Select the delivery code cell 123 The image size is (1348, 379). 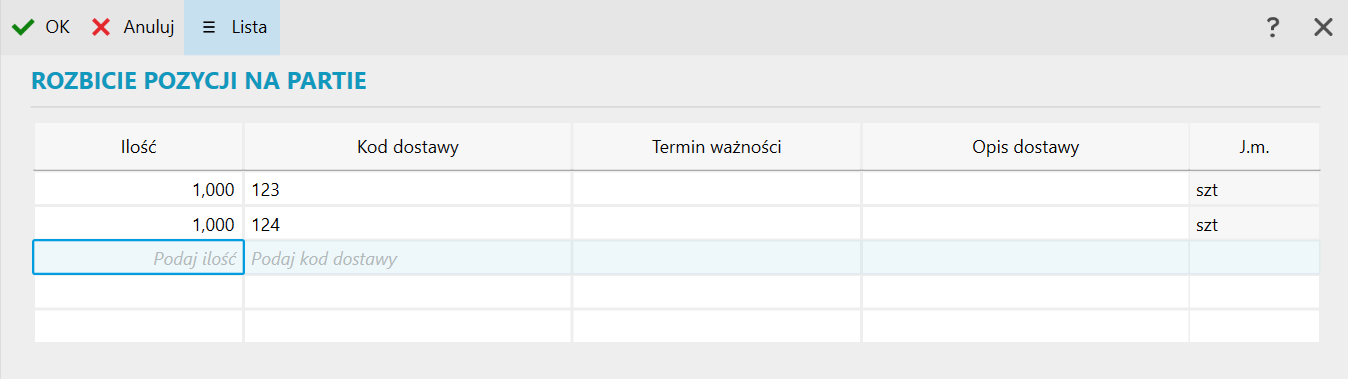click(x=408, y=189)
